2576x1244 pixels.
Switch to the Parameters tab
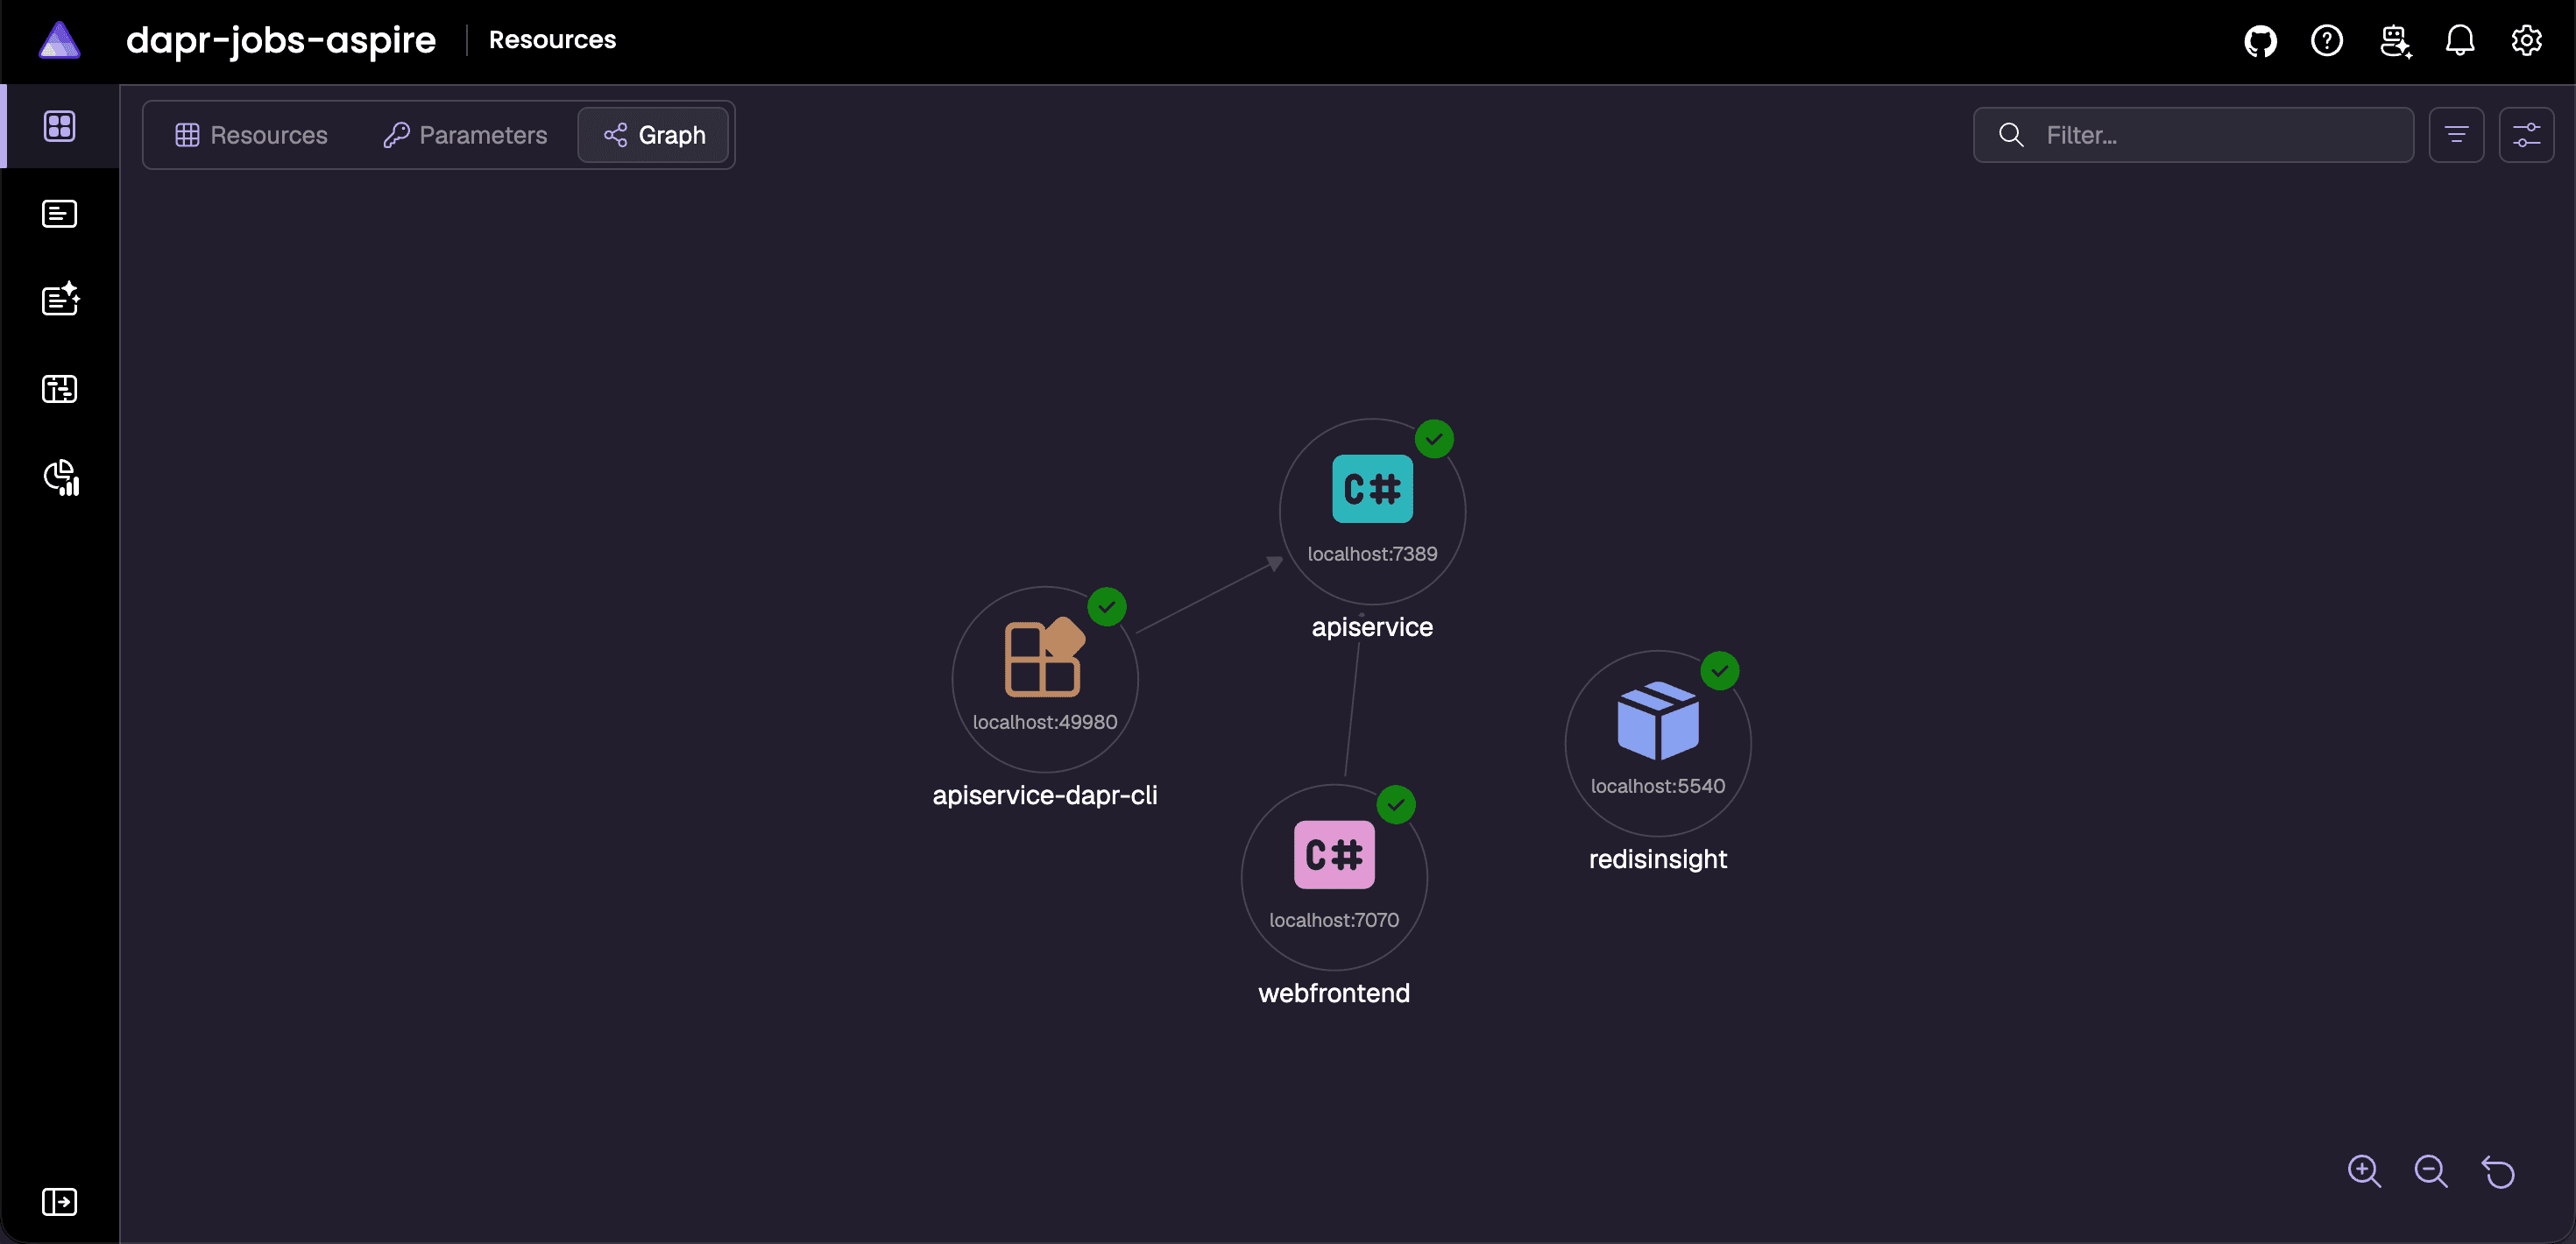[x=465, y=135]
